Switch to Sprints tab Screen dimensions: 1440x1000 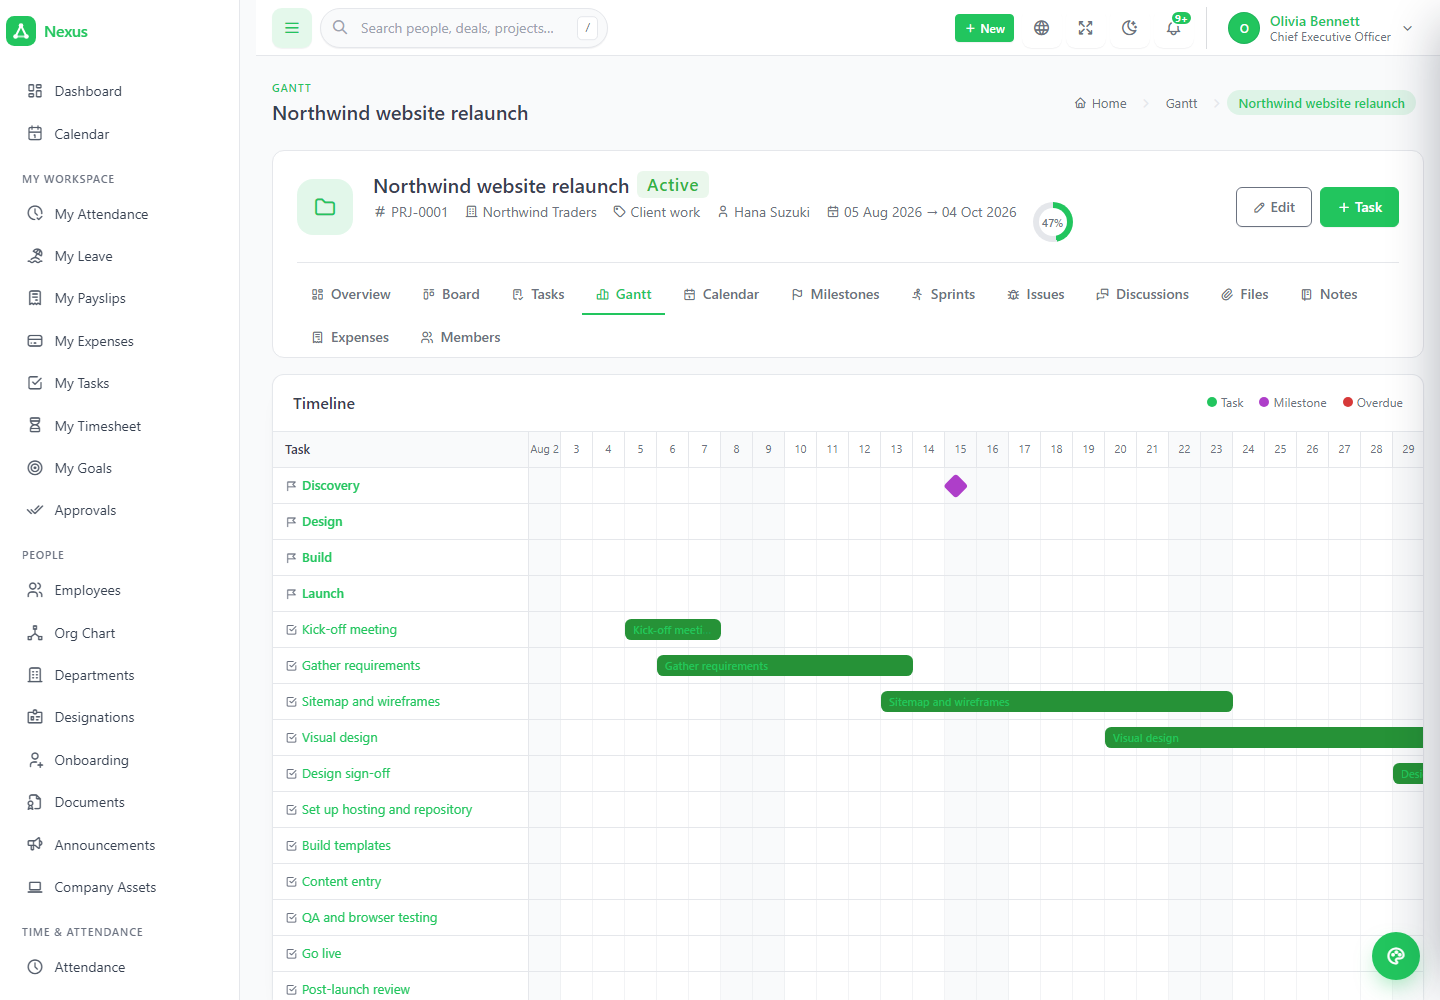[943, 294]
